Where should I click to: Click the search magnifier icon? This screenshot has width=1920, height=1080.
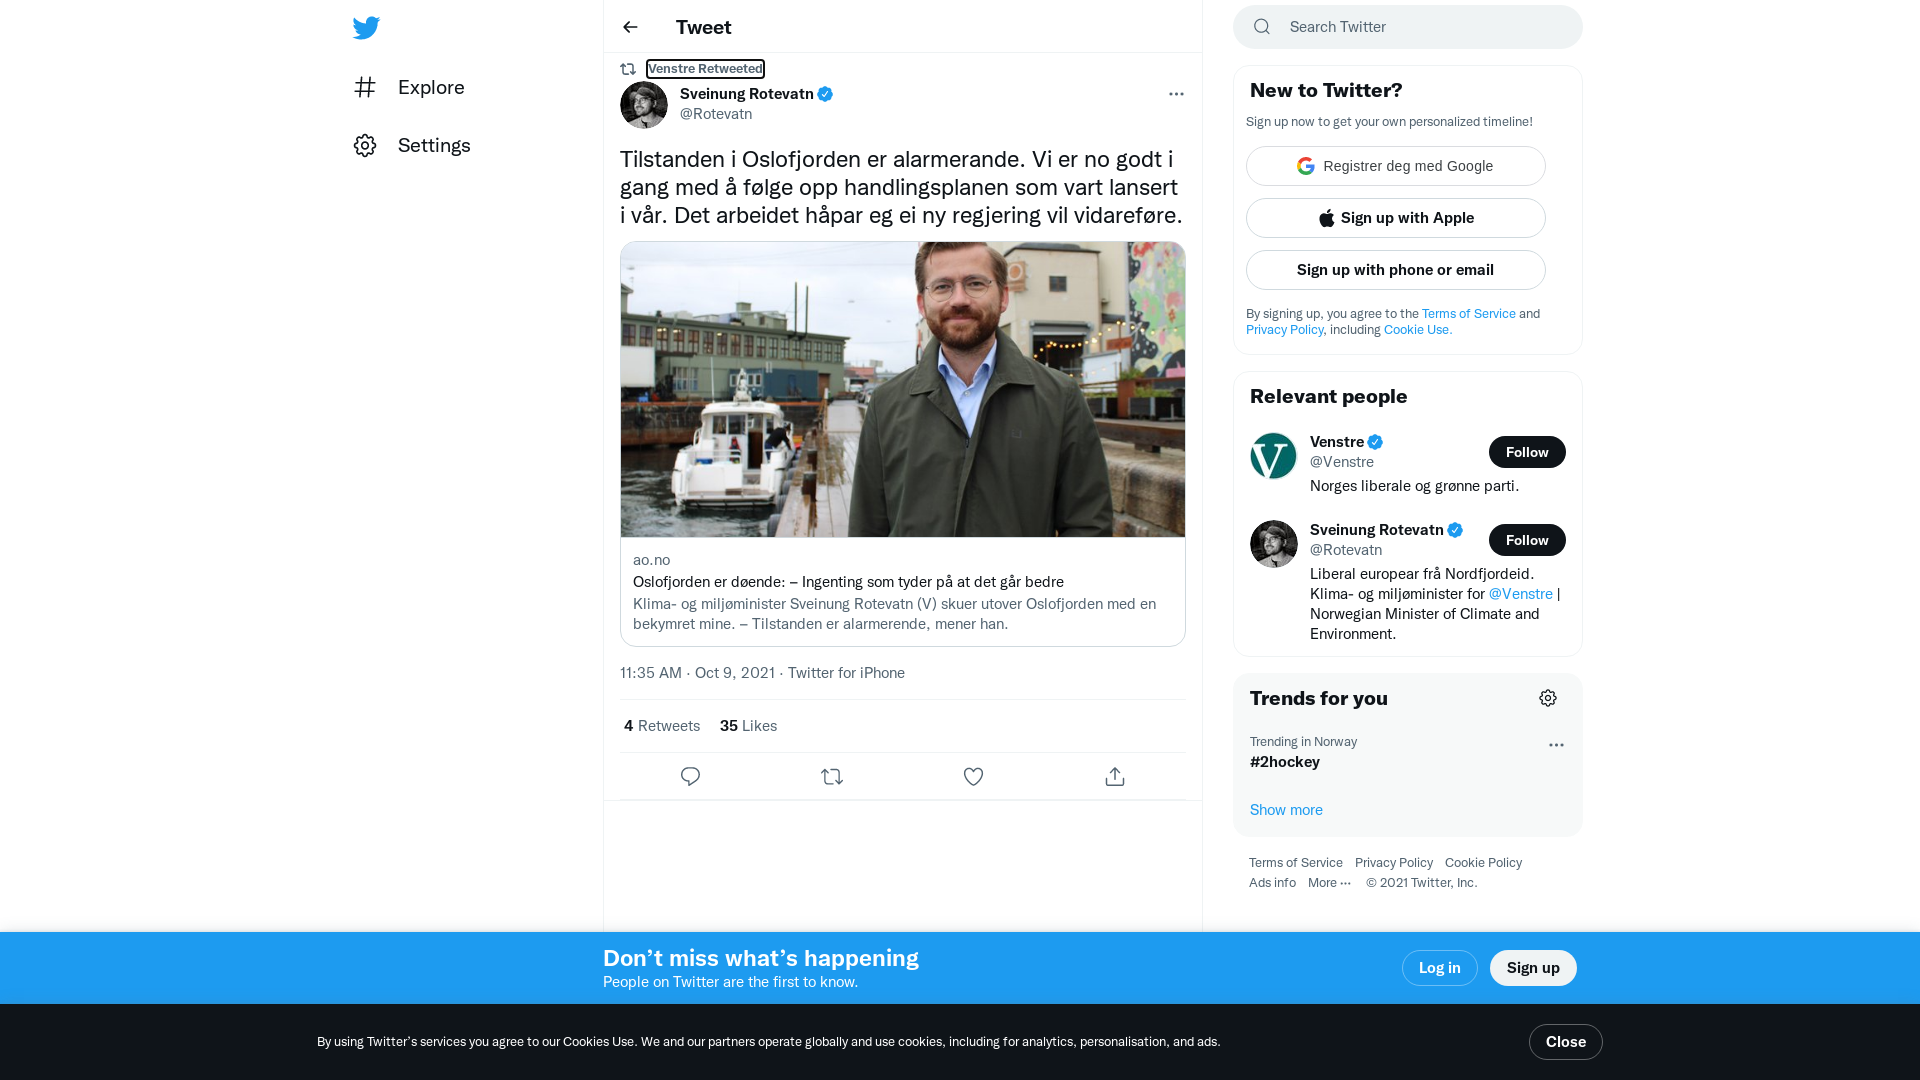point(1262,27)
